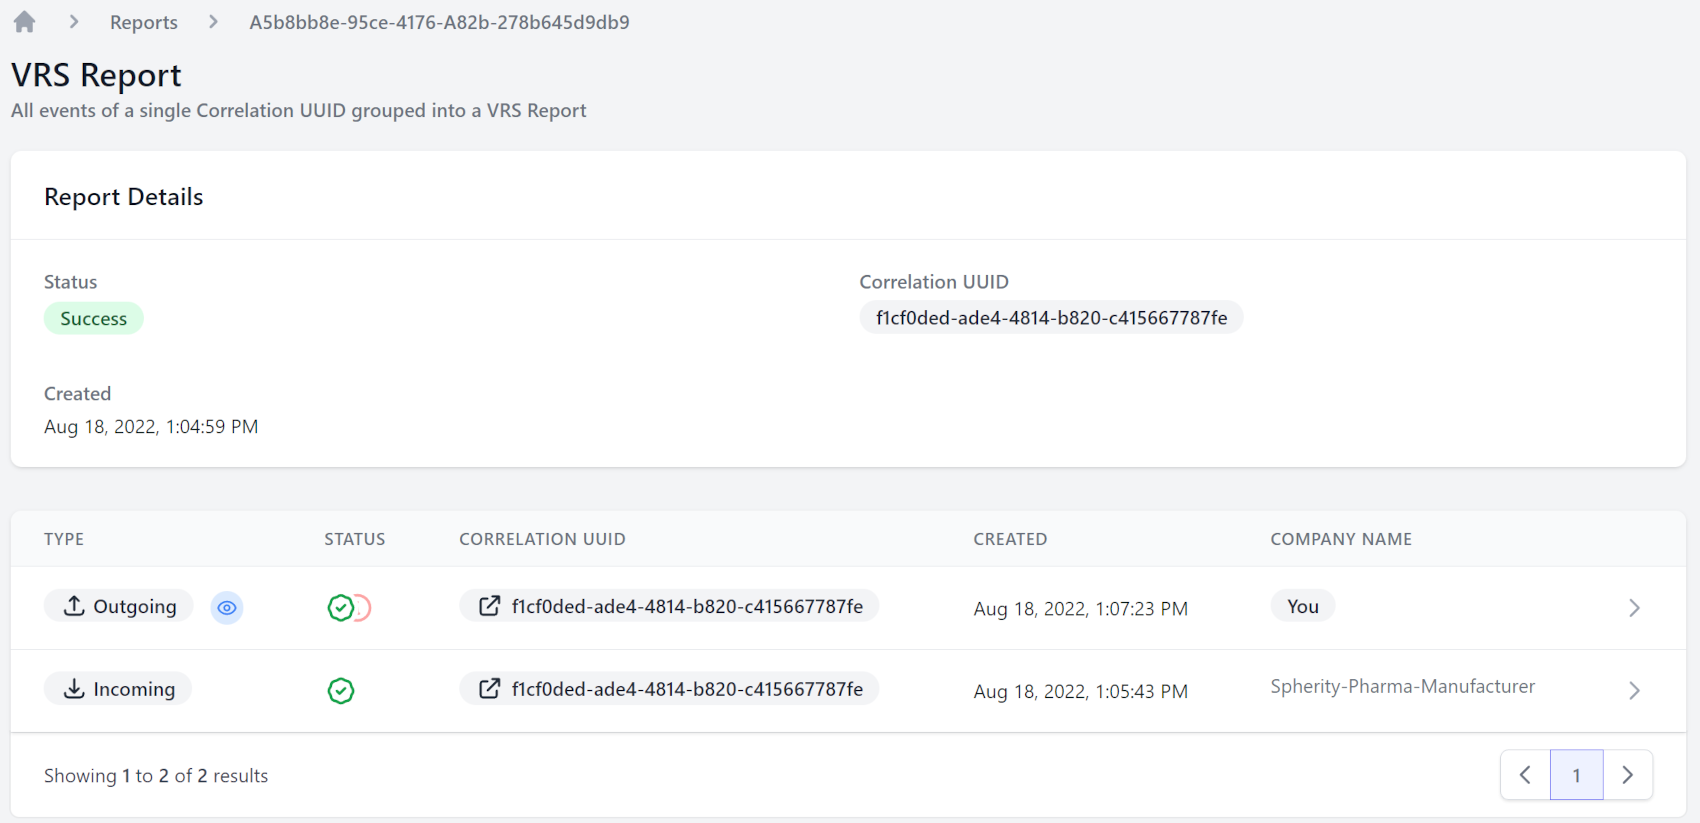The image size is (1700, 823).
Task: Click the A5b8bb8e report ID breadcrumb
Action: 439,22
